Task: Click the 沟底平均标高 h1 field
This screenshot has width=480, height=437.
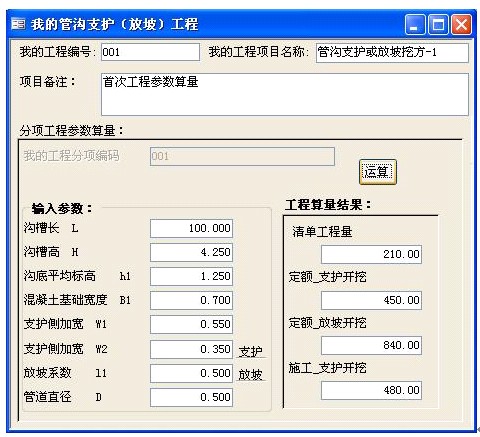Action: pyautogui.click(x=191, y=276)
